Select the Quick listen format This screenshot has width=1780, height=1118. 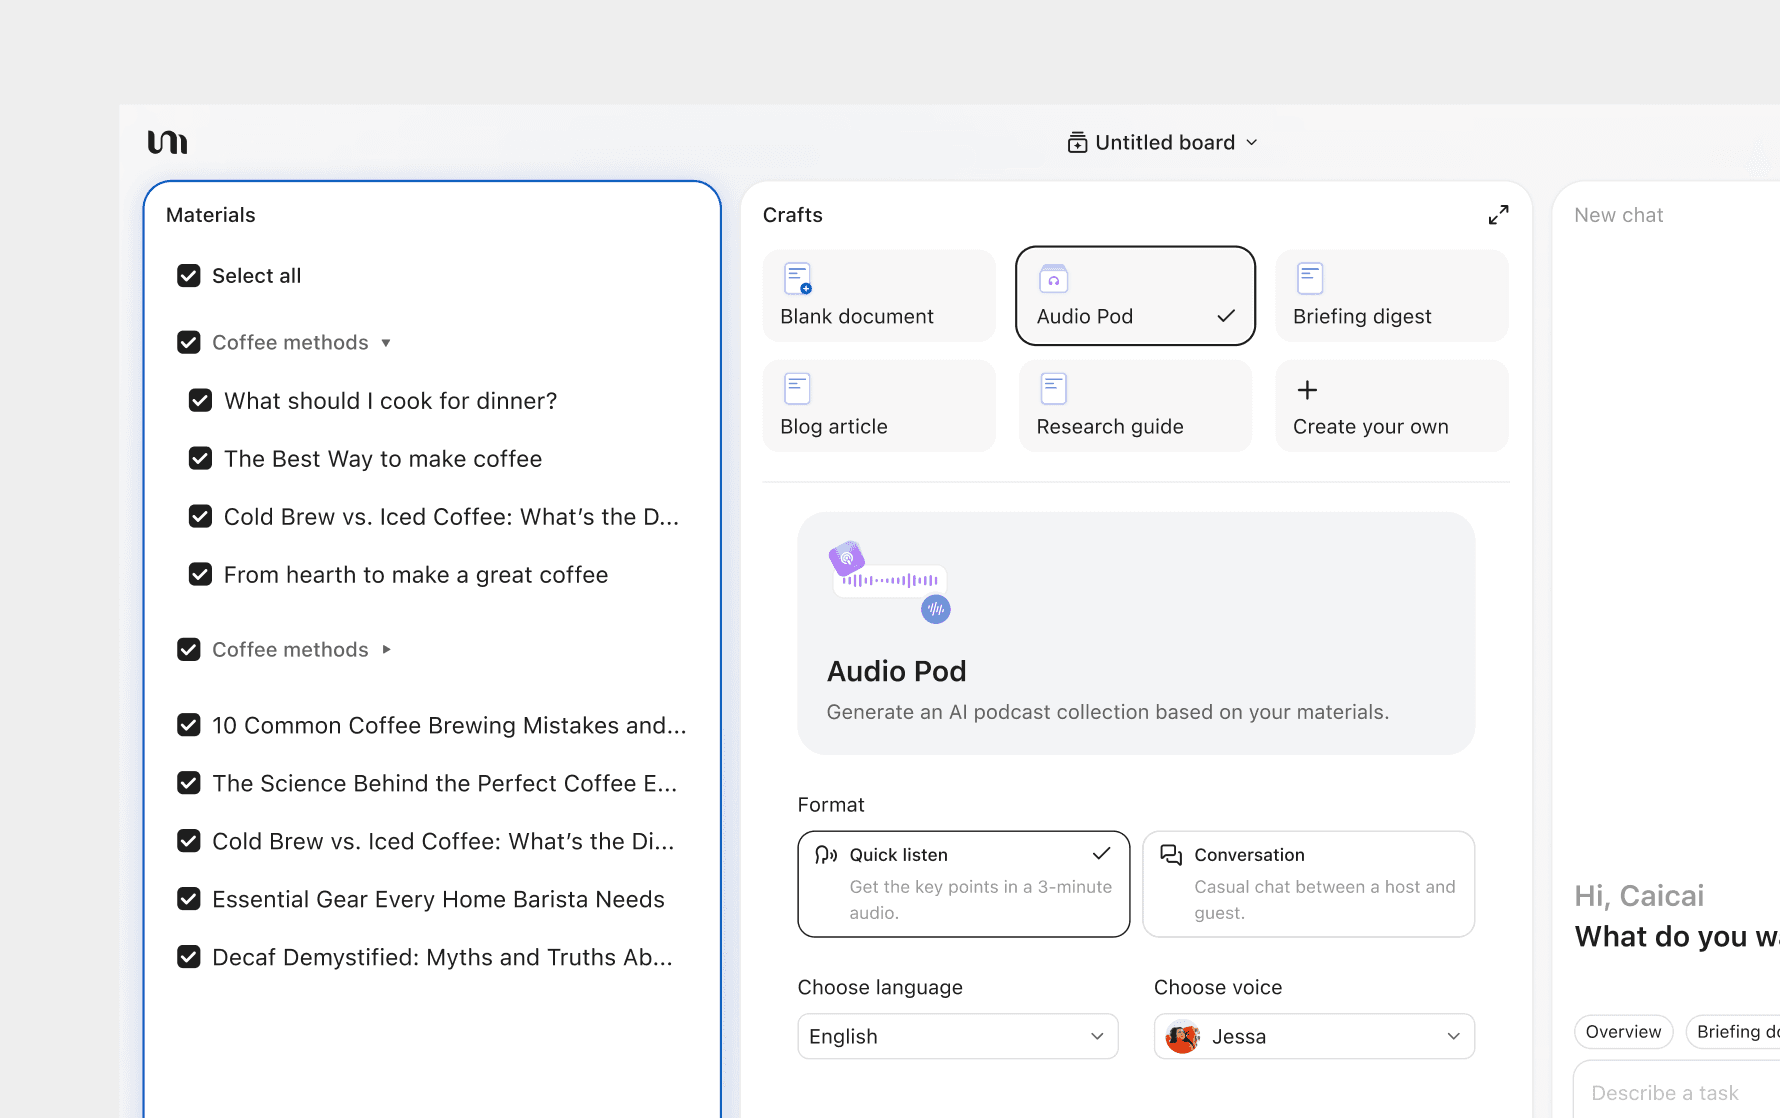963,884
